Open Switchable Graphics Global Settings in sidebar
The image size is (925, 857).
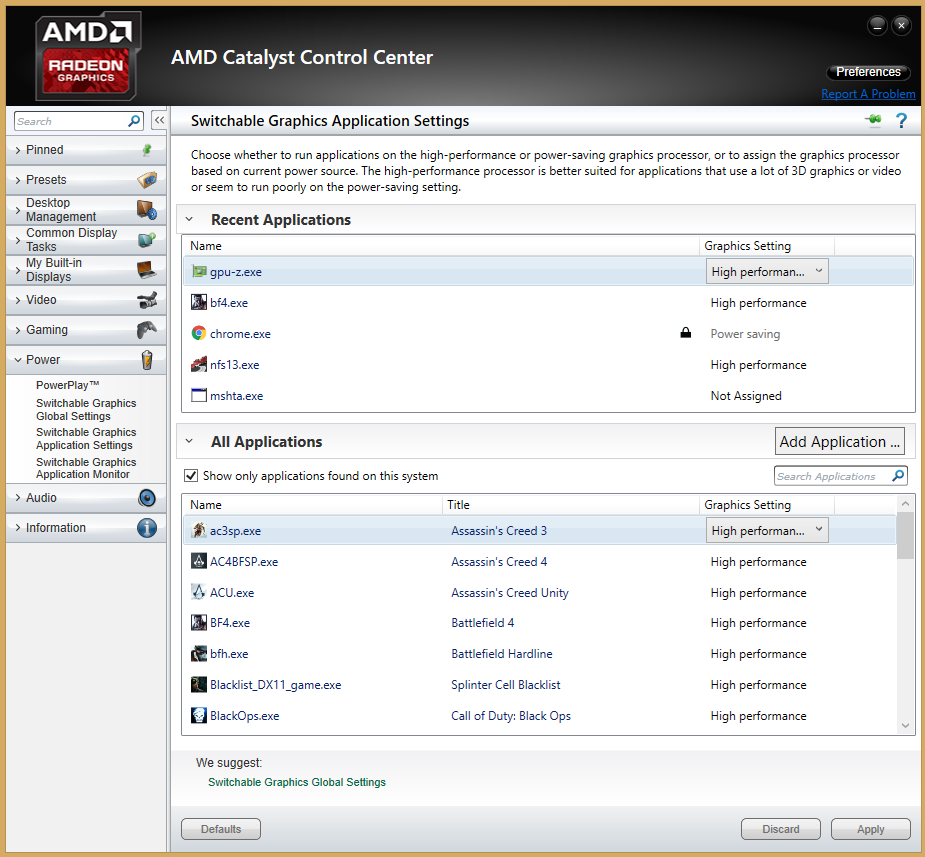coord(86,410)
